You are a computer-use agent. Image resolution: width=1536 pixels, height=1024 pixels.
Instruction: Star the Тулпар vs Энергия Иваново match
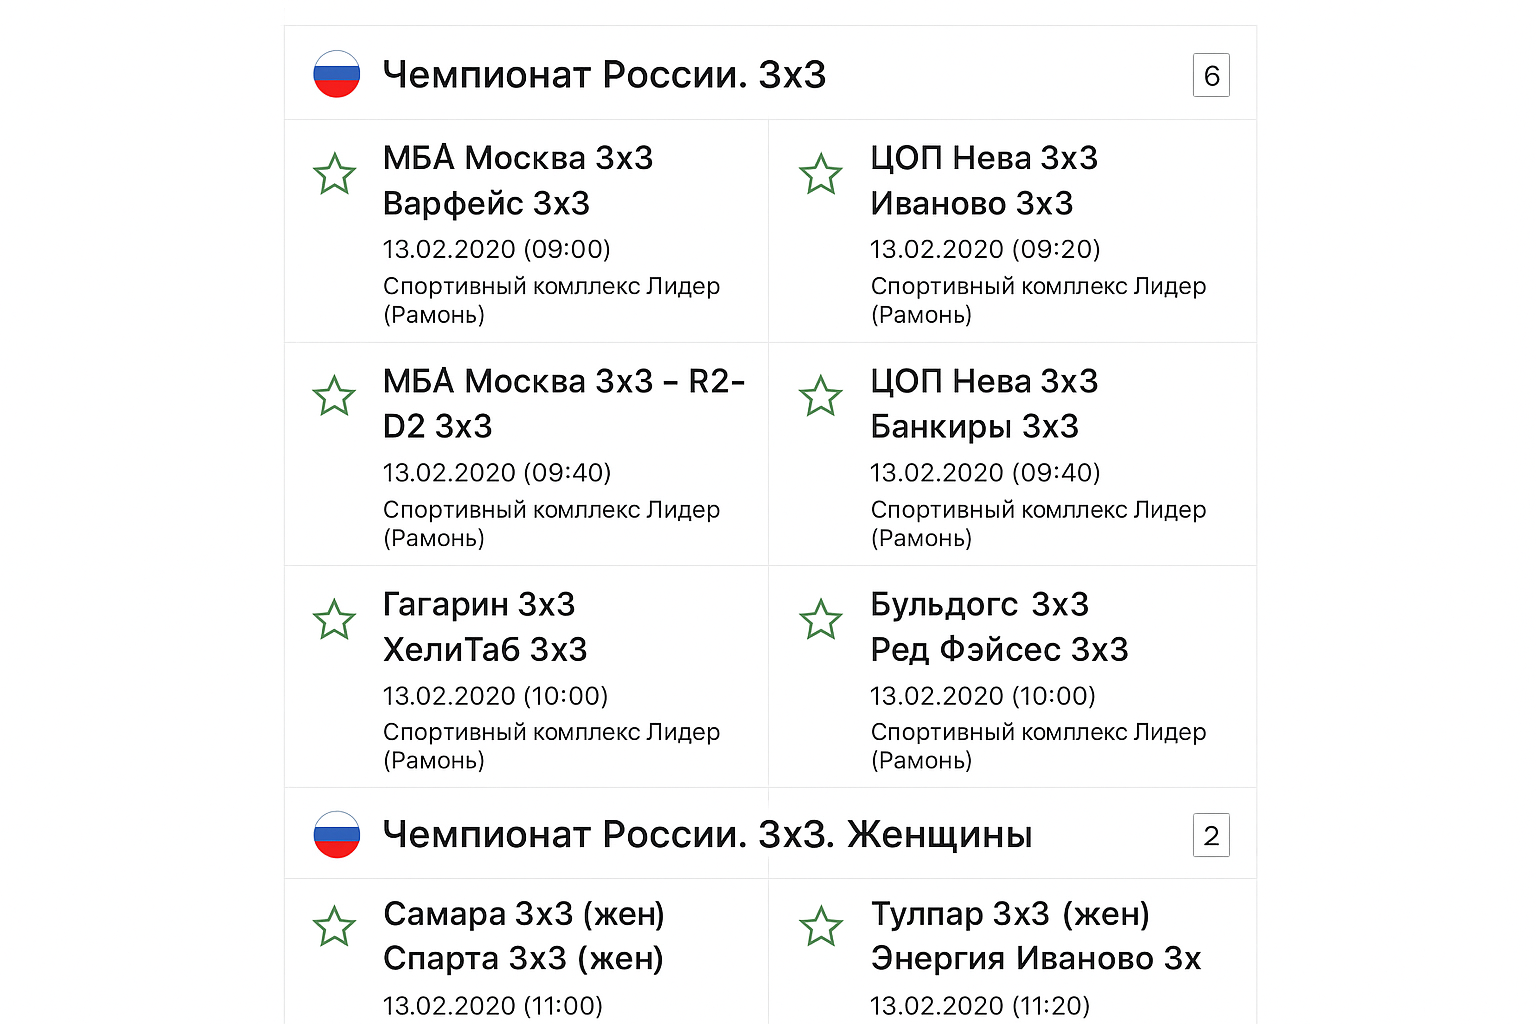821,927
